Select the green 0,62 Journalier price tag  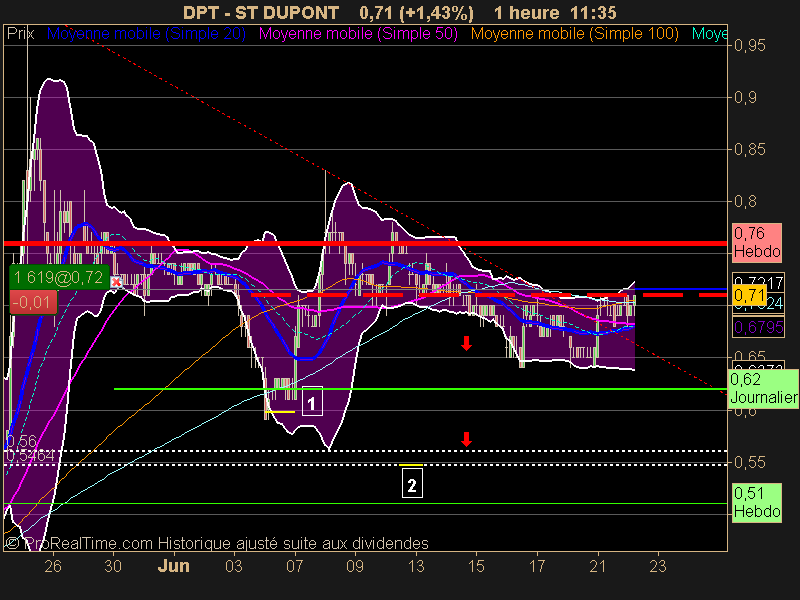click(x=763, y=388)
